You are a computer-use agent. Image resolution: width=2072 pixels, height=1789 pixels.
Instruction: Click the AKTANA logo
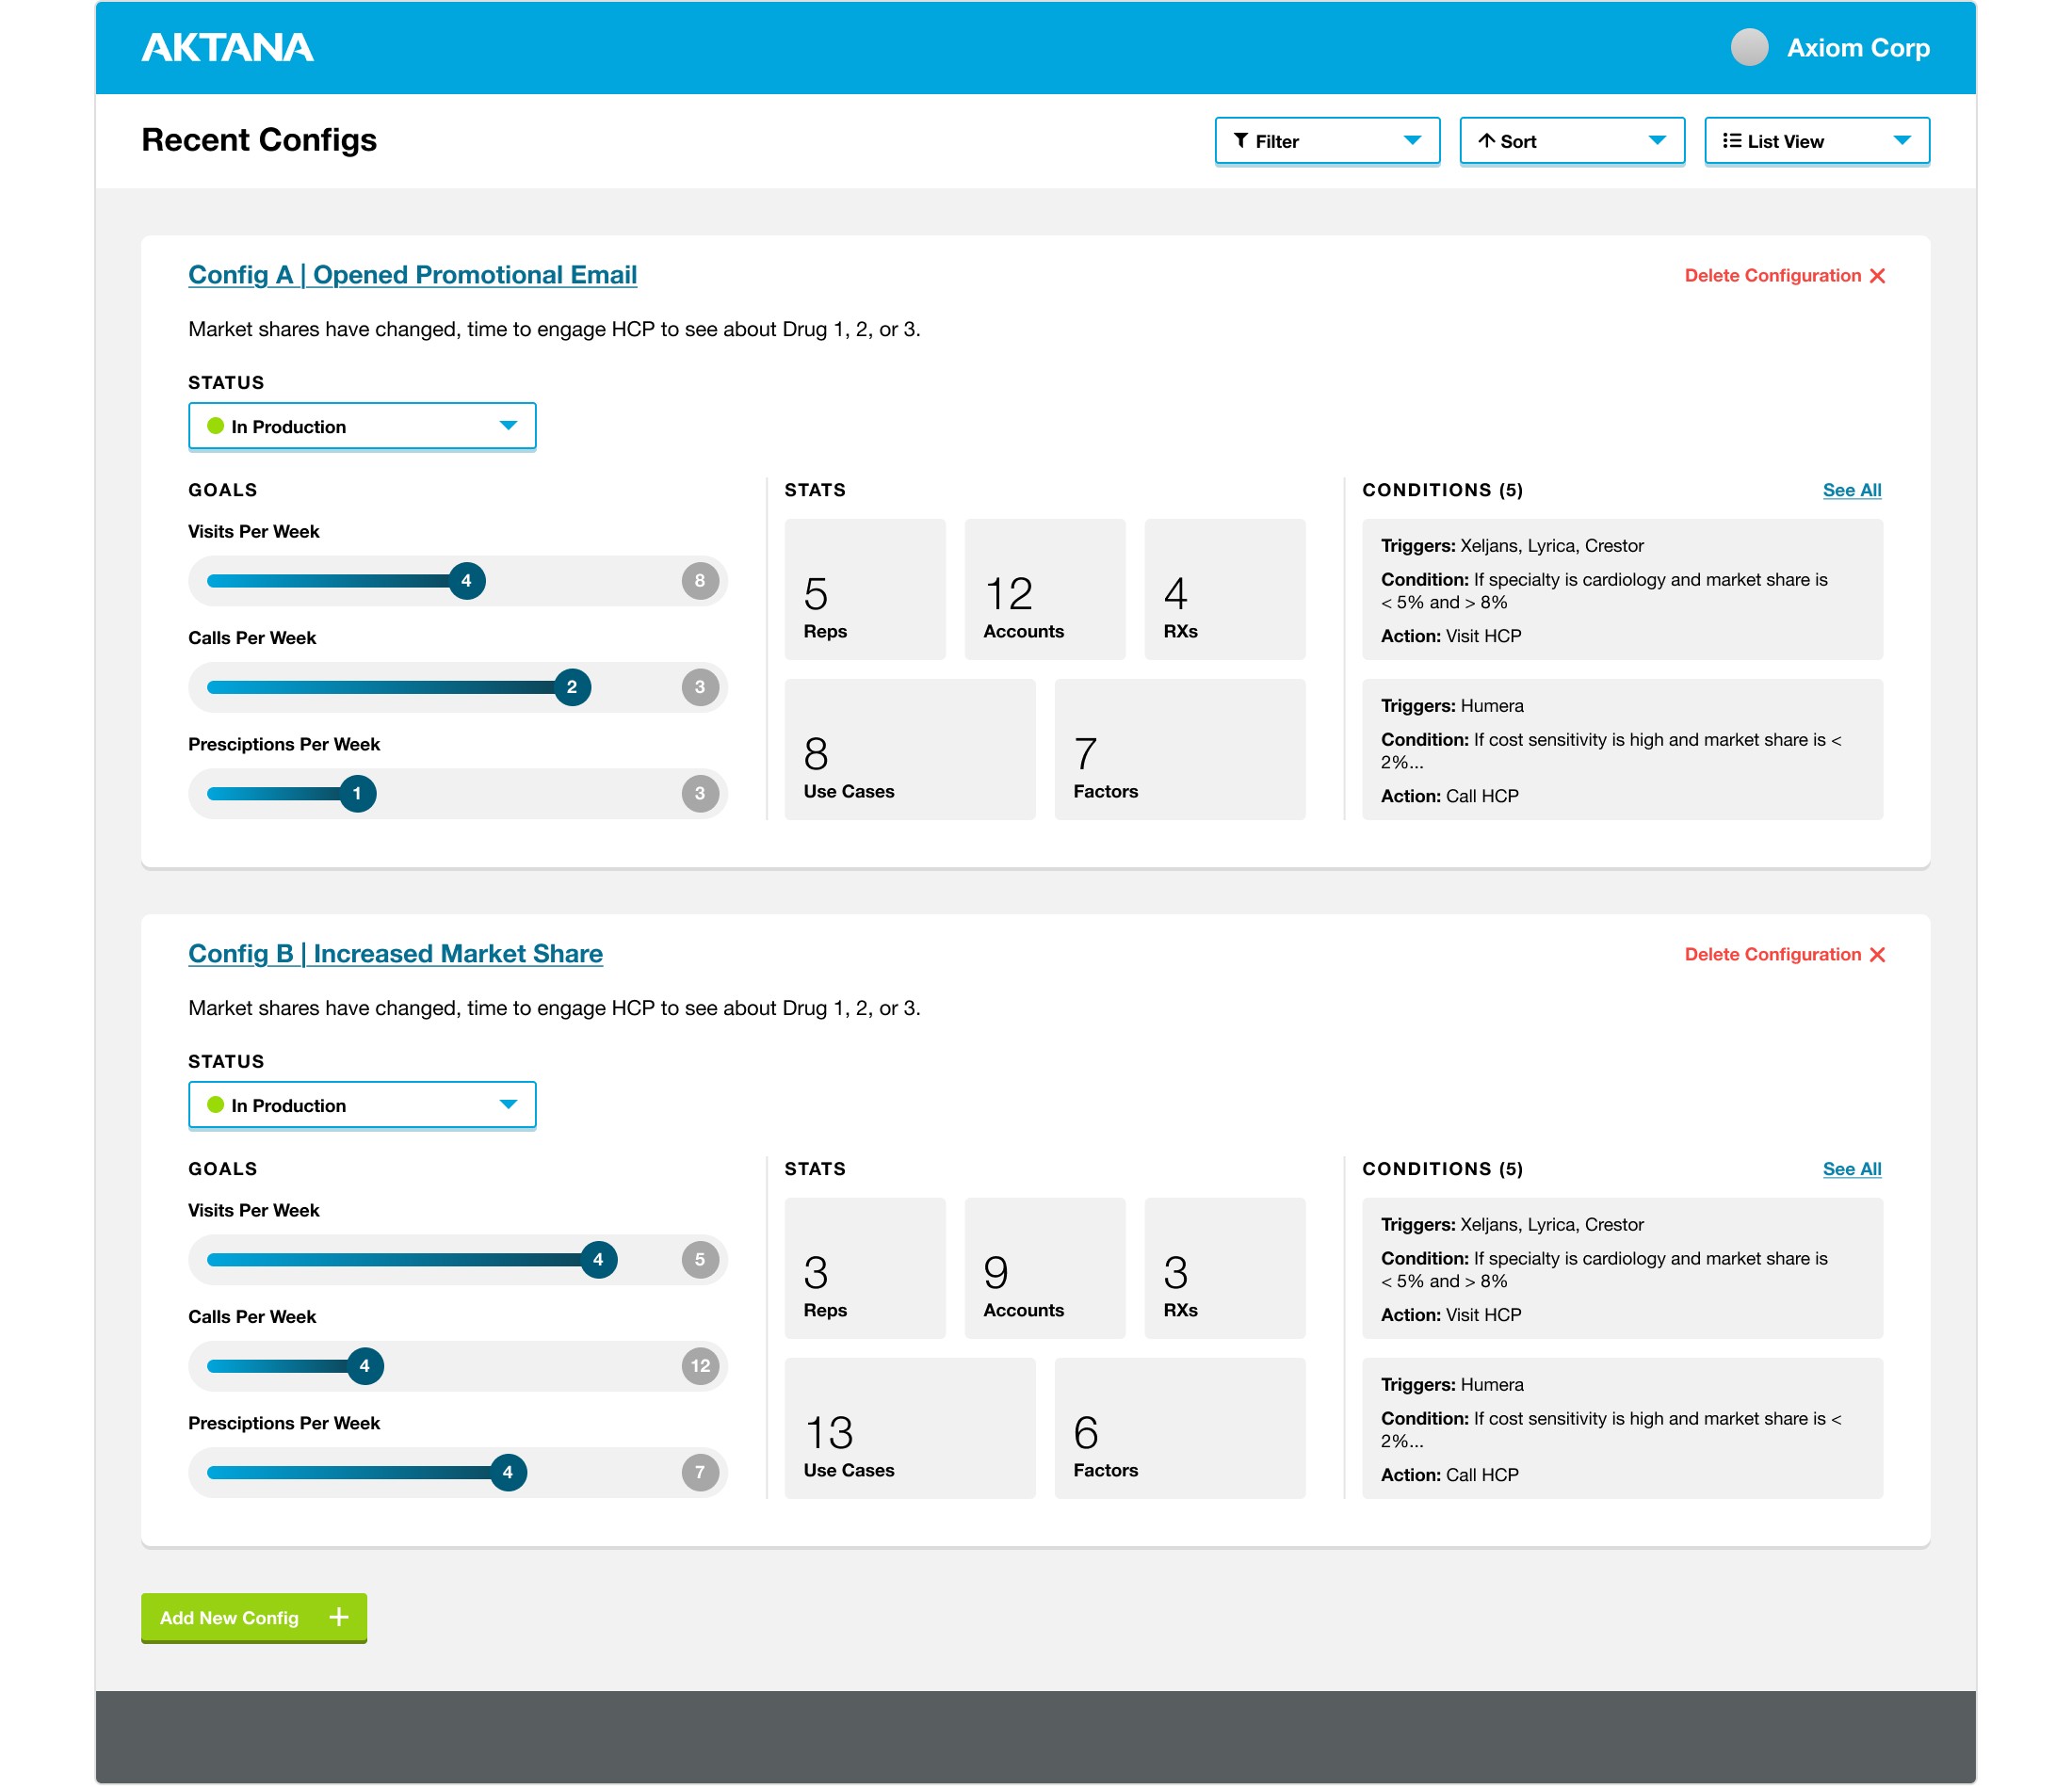227,47
